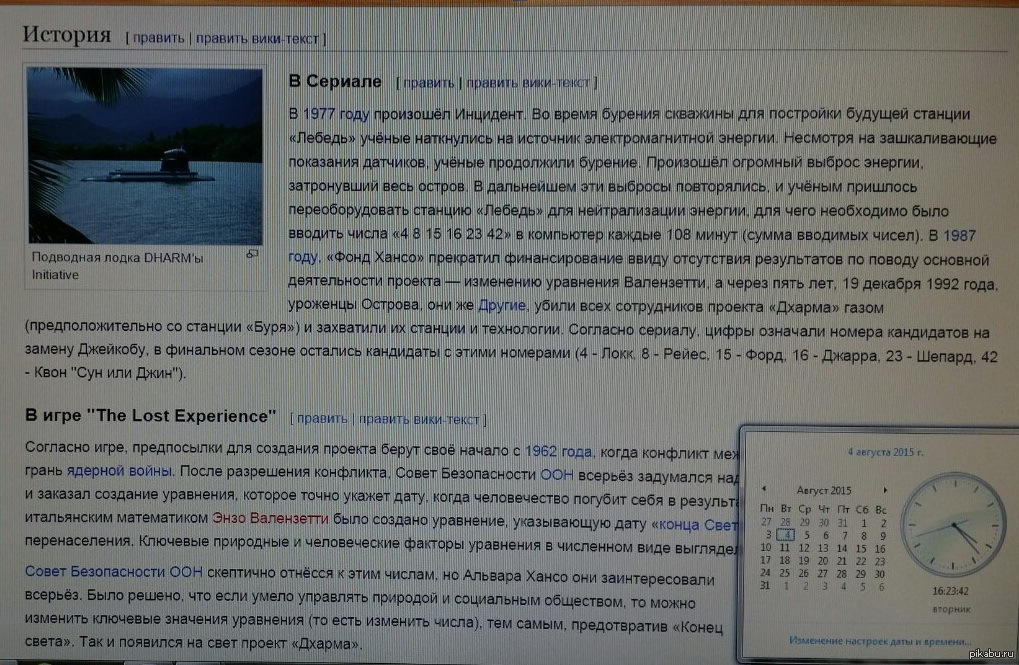The image size is (1019, 665).
Task: Click 'править' beside 'В Сериале' heading
Action: 428,82
